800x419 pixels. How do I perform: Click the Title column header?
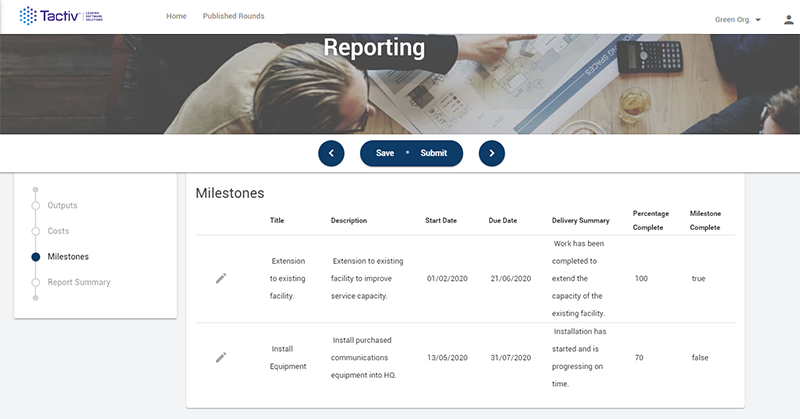[x=277, y=220]
